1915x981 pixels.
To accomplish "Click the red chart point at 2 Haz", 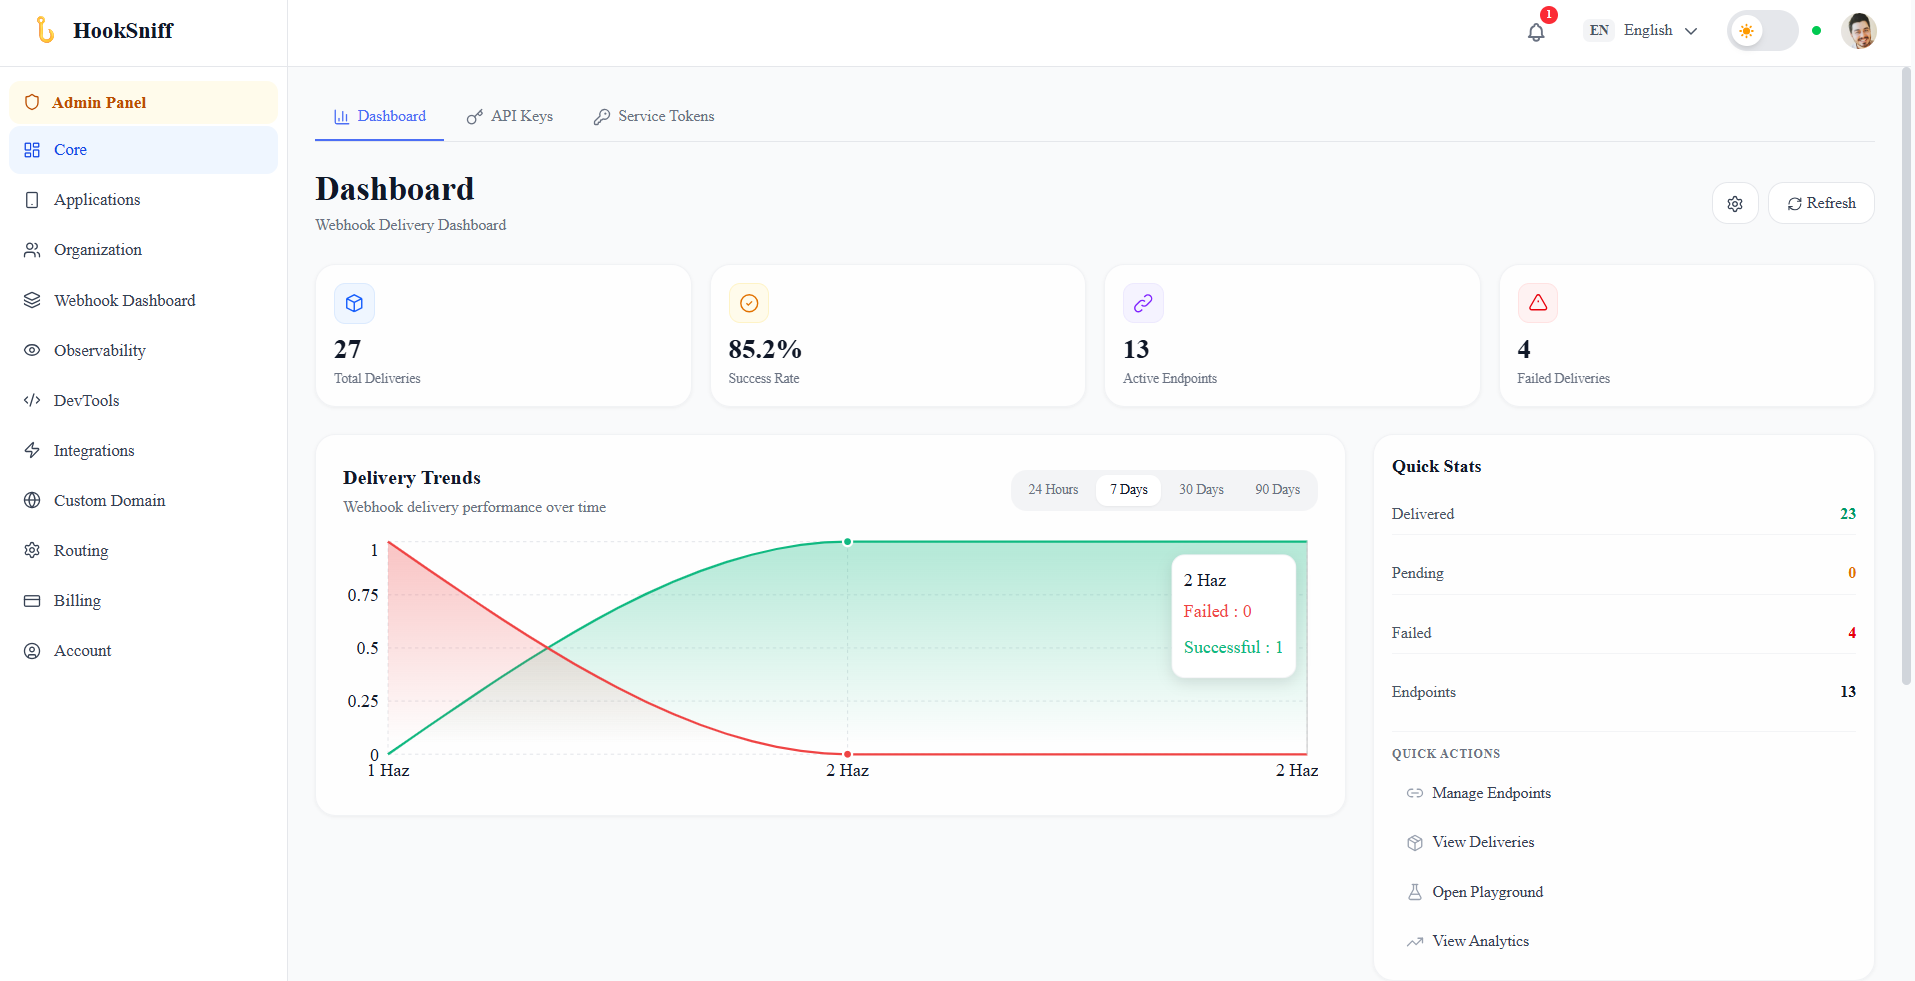I will [848, 754].
